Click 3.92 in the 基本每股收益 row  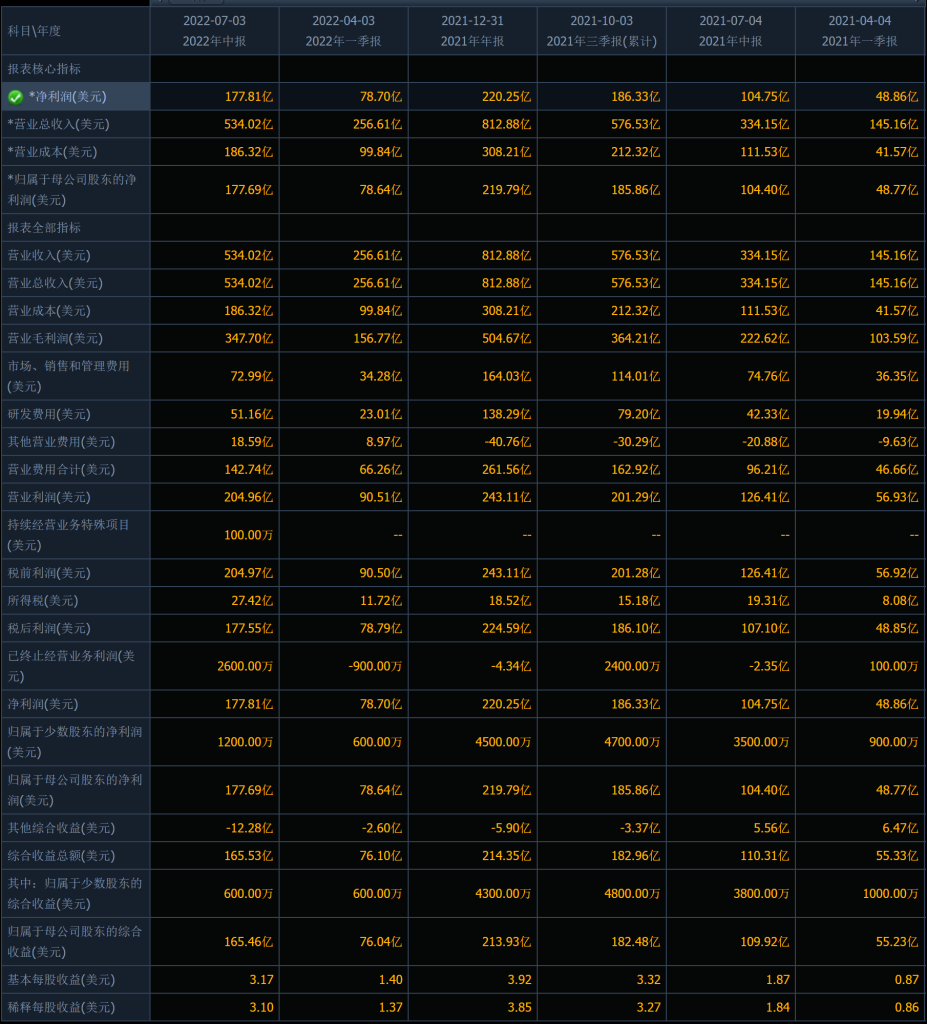(519, 980)
